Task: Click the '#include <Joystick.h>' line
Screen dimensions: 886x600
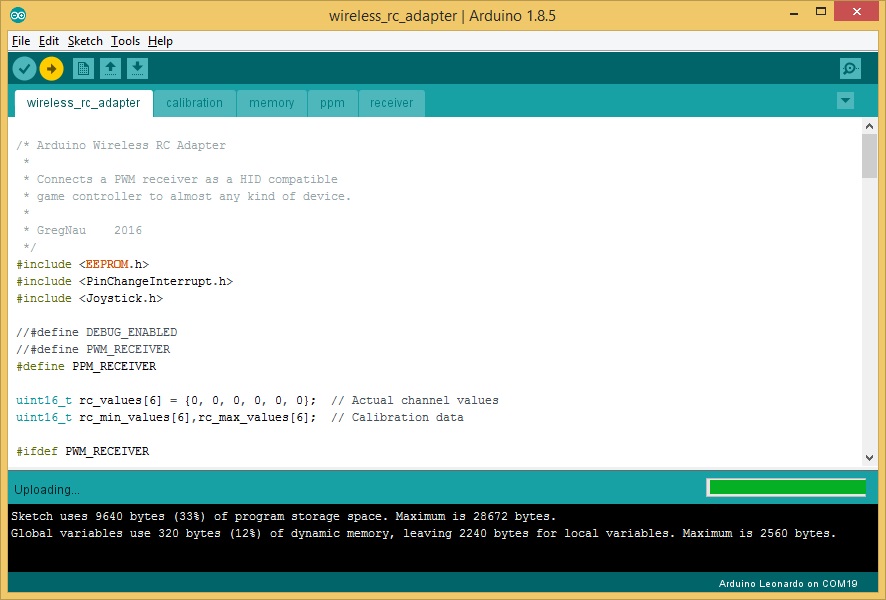Action: click(89, 298)
